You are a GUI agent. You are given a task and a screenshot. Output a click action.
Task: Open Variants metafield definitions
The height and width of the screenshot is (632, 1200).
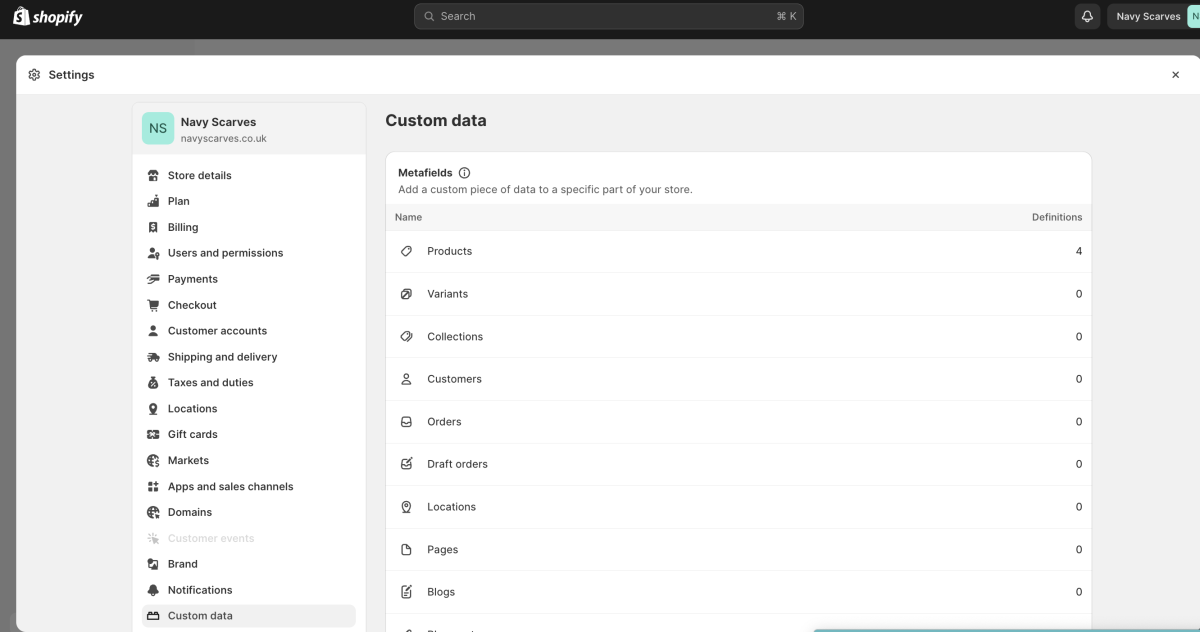(738, 294)
